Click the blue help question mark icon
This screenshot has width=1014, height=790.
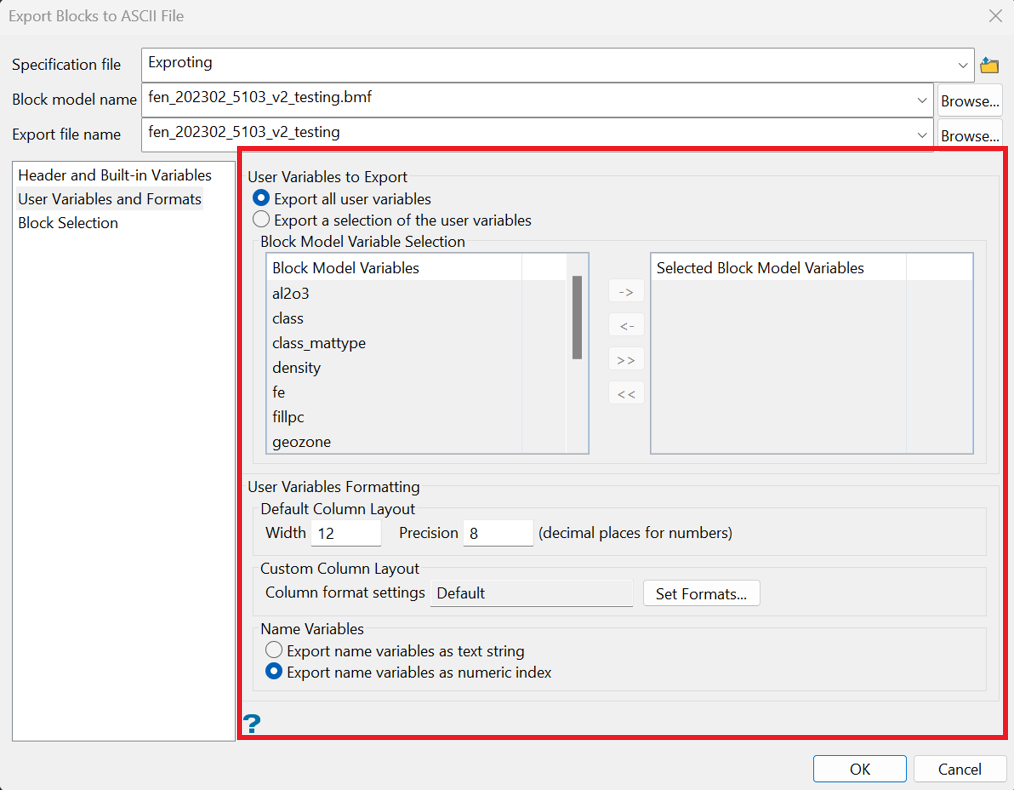point(252,723)
